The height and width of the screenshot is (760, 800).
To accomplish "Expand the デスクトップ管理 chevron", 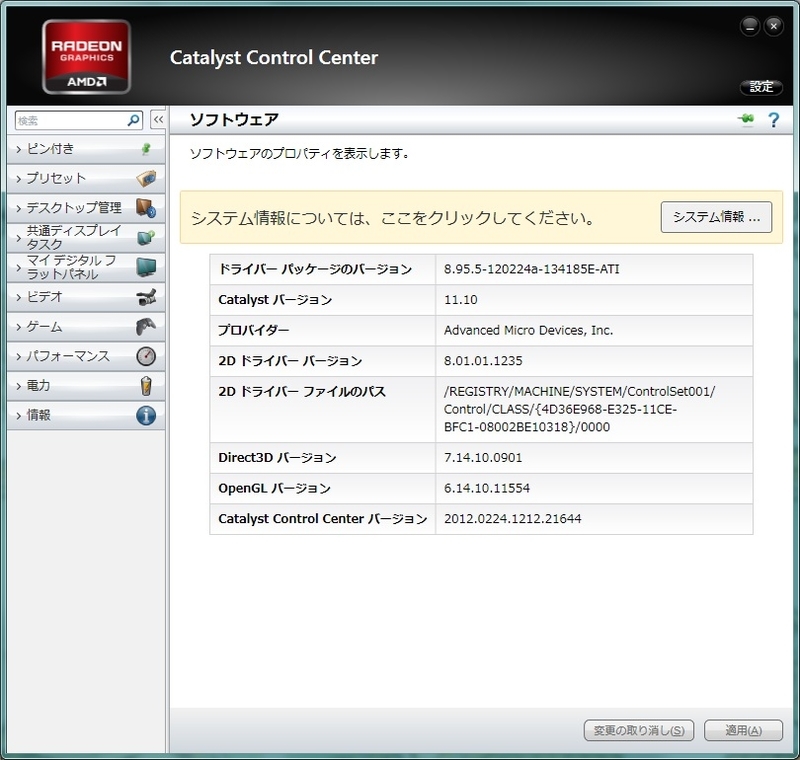I will [19, 209].
